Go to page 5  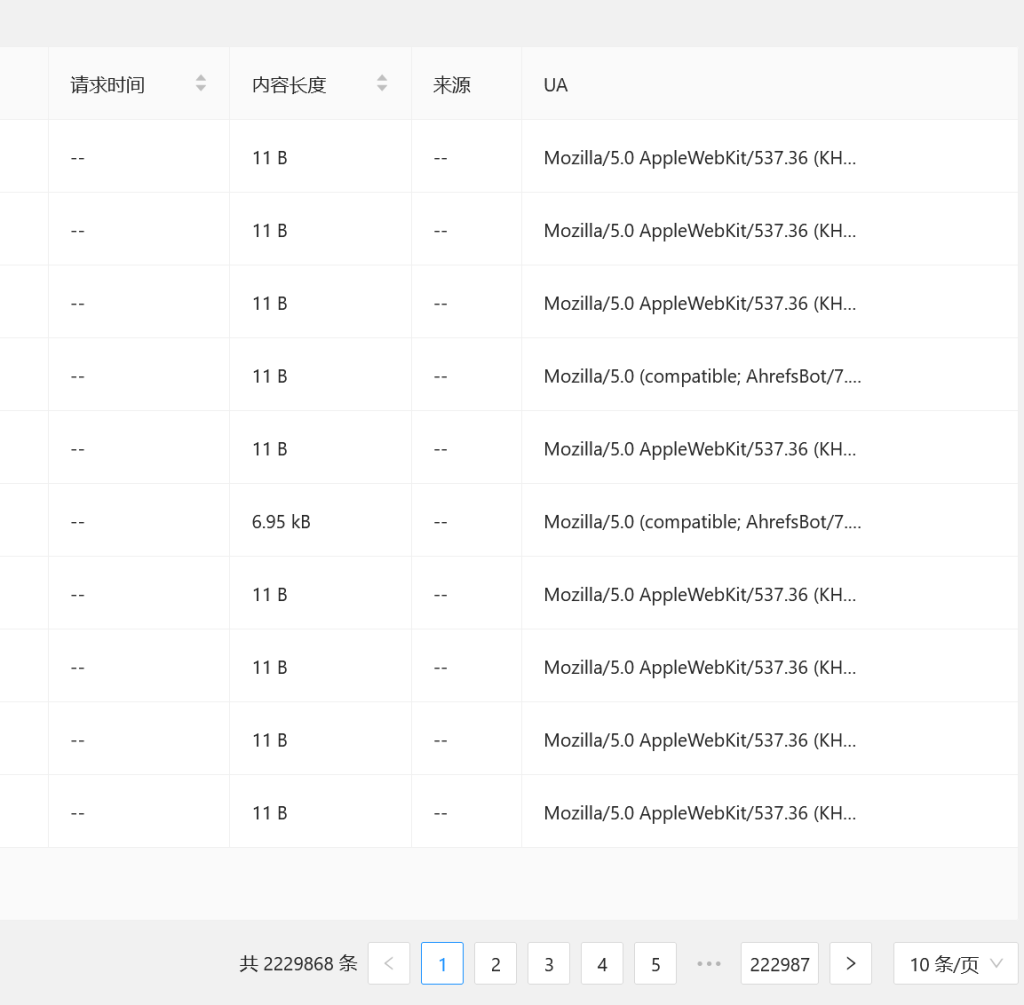click(x=655, y=963)
